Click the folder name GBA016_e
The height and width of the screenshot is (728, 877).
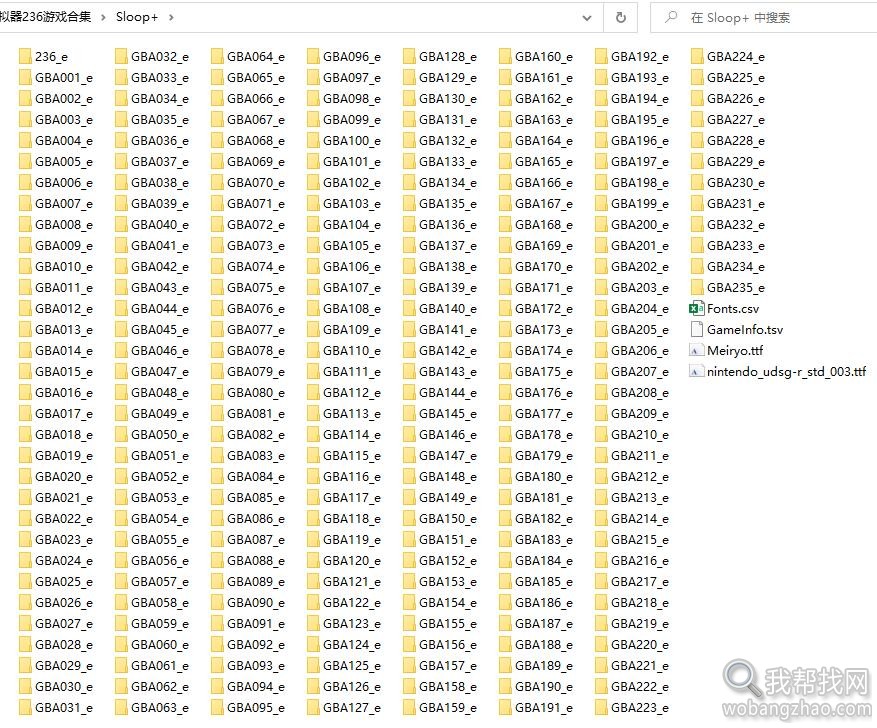[x=64, y=393]
